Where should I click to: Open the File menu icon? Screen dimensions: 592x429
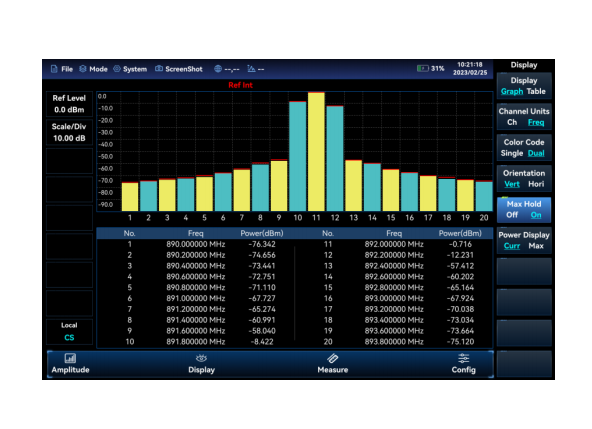(x=54, y=69)
